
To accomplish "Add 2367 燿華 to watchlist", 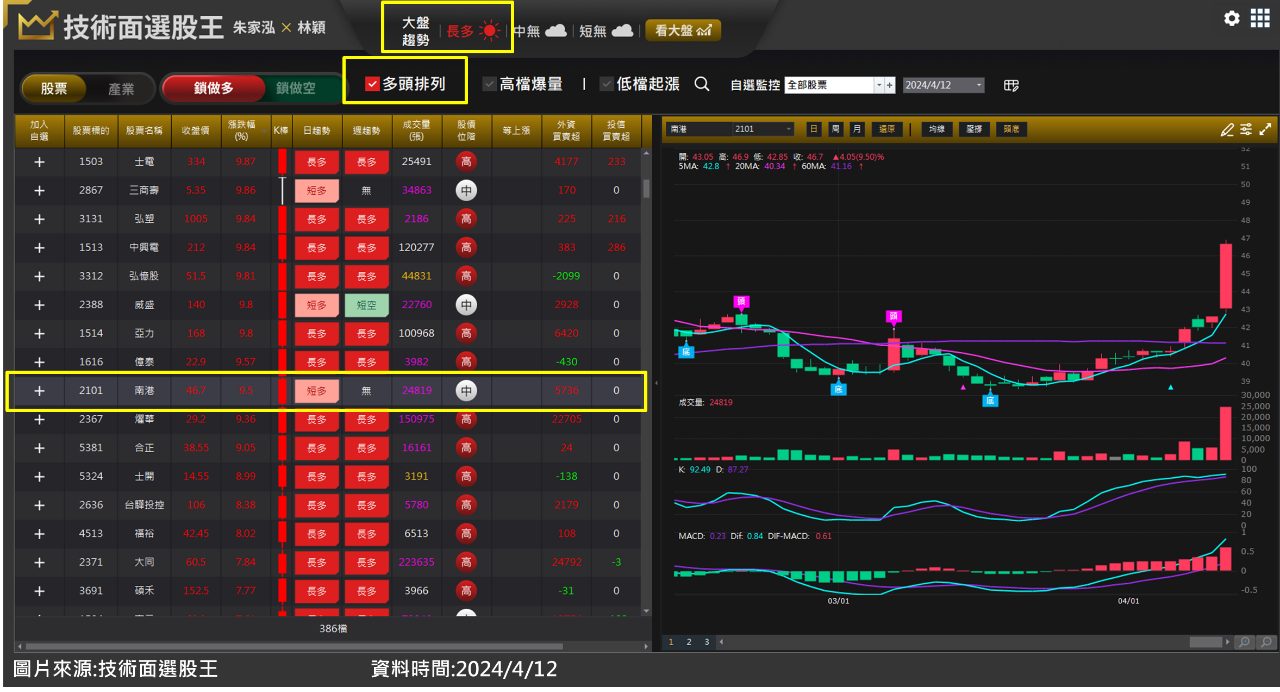I will [x=40, y=419].
